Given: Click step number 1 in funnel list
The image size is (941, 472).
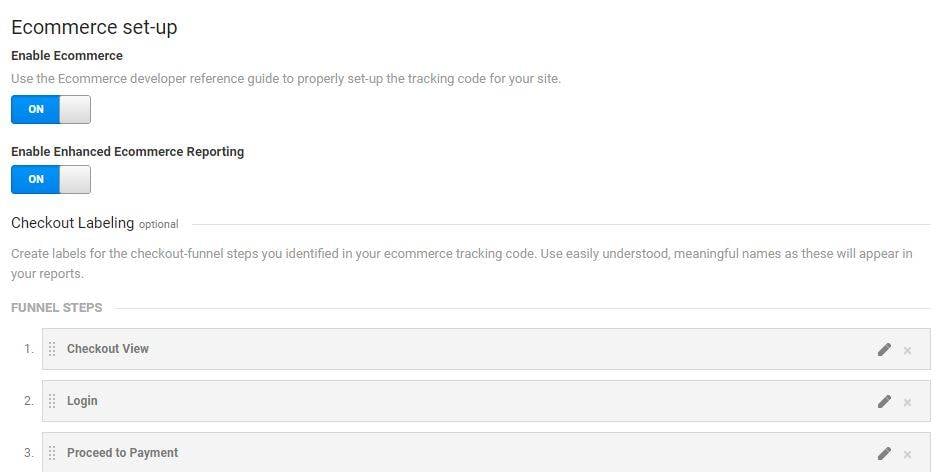Looking at the screenshot, I should point(29,349).
